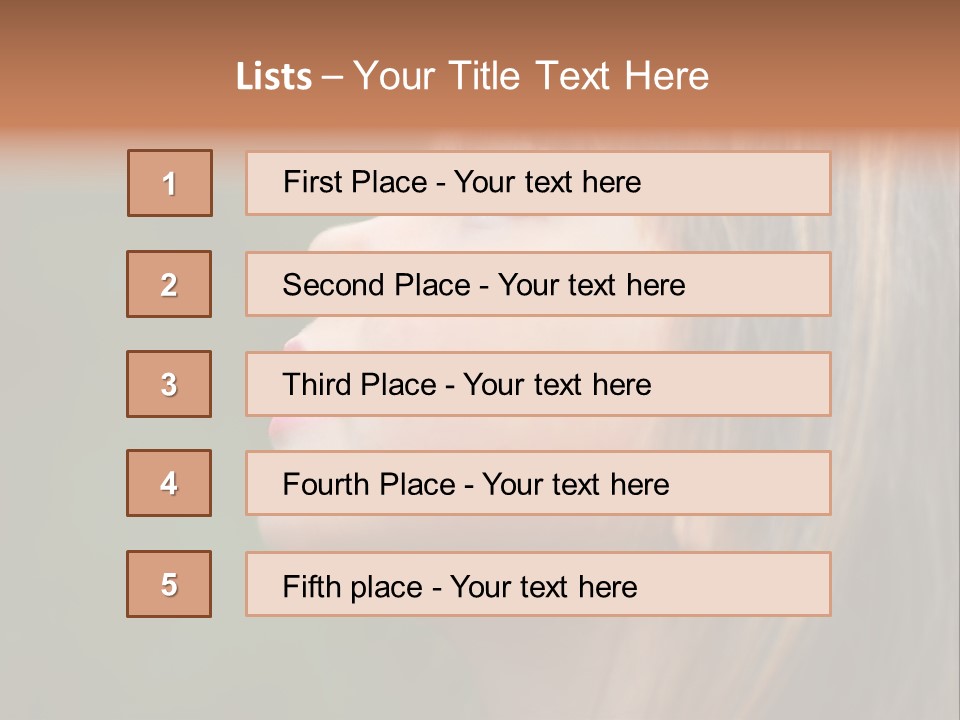The width and height of the screenshot is (960, 720).
Task: Click the slide title text
Action: (473, 76)
